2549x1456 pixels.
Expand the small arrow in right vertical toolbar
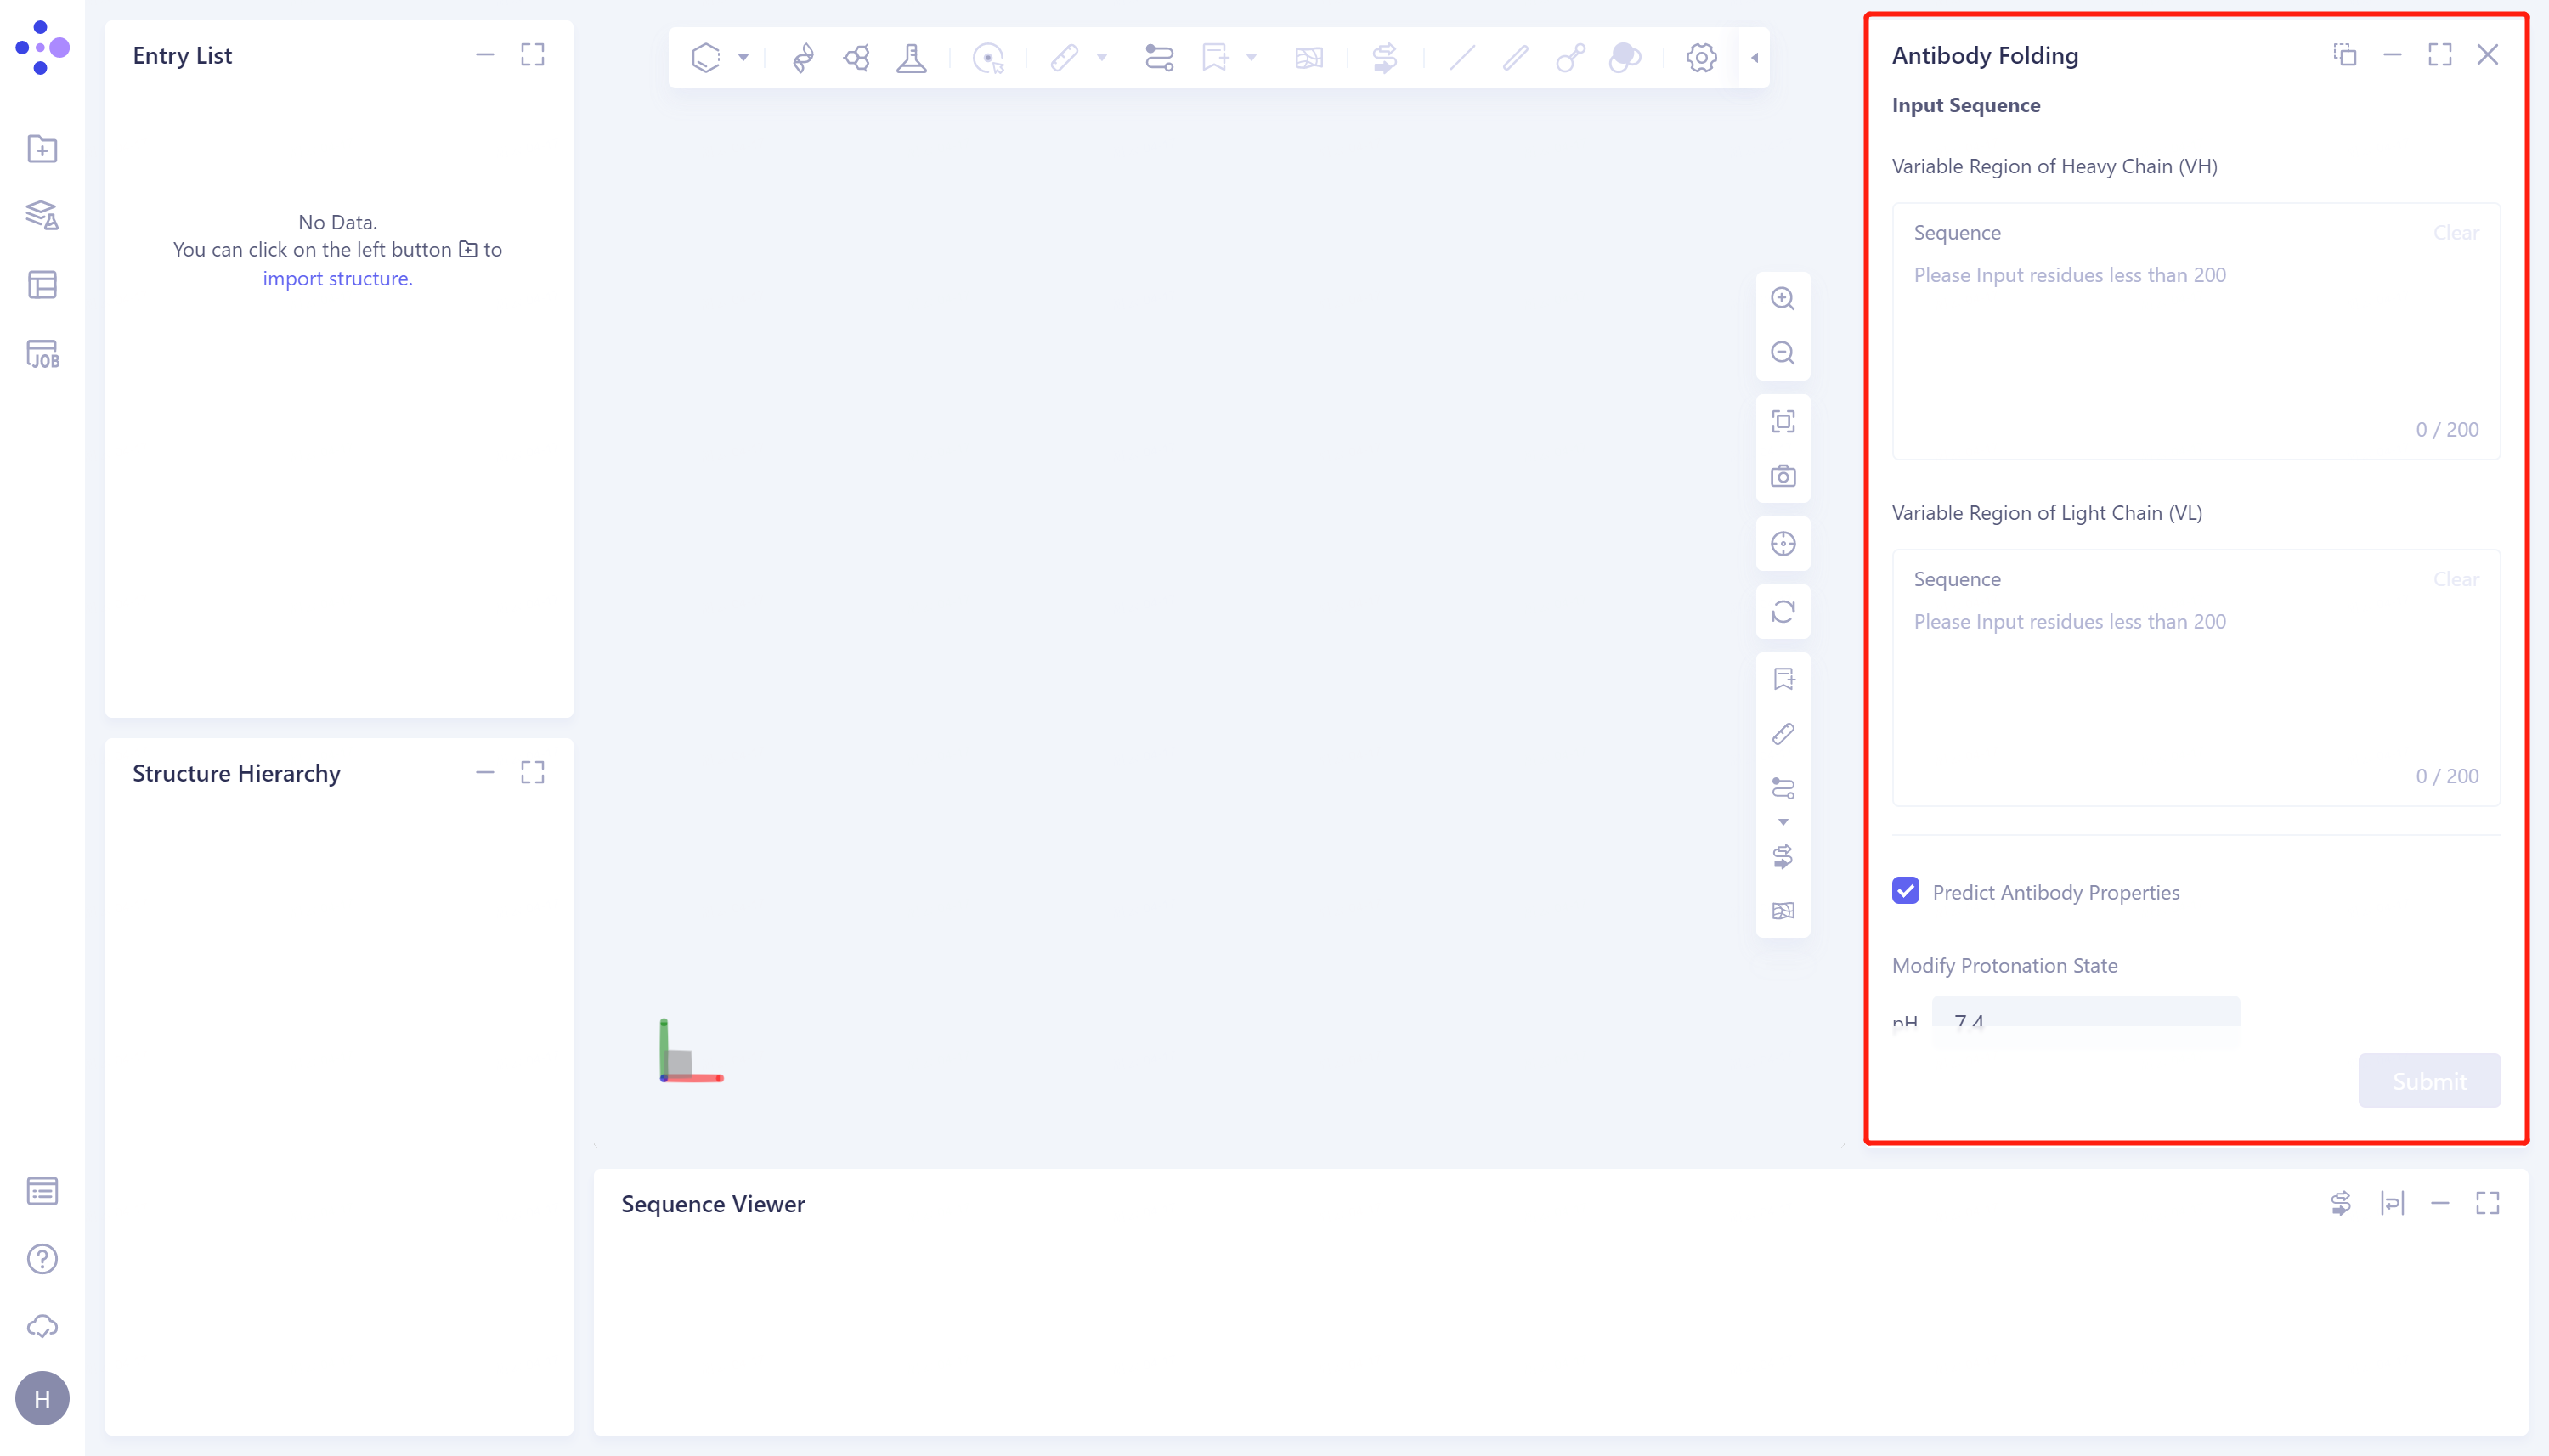(x=1783, y=822)
